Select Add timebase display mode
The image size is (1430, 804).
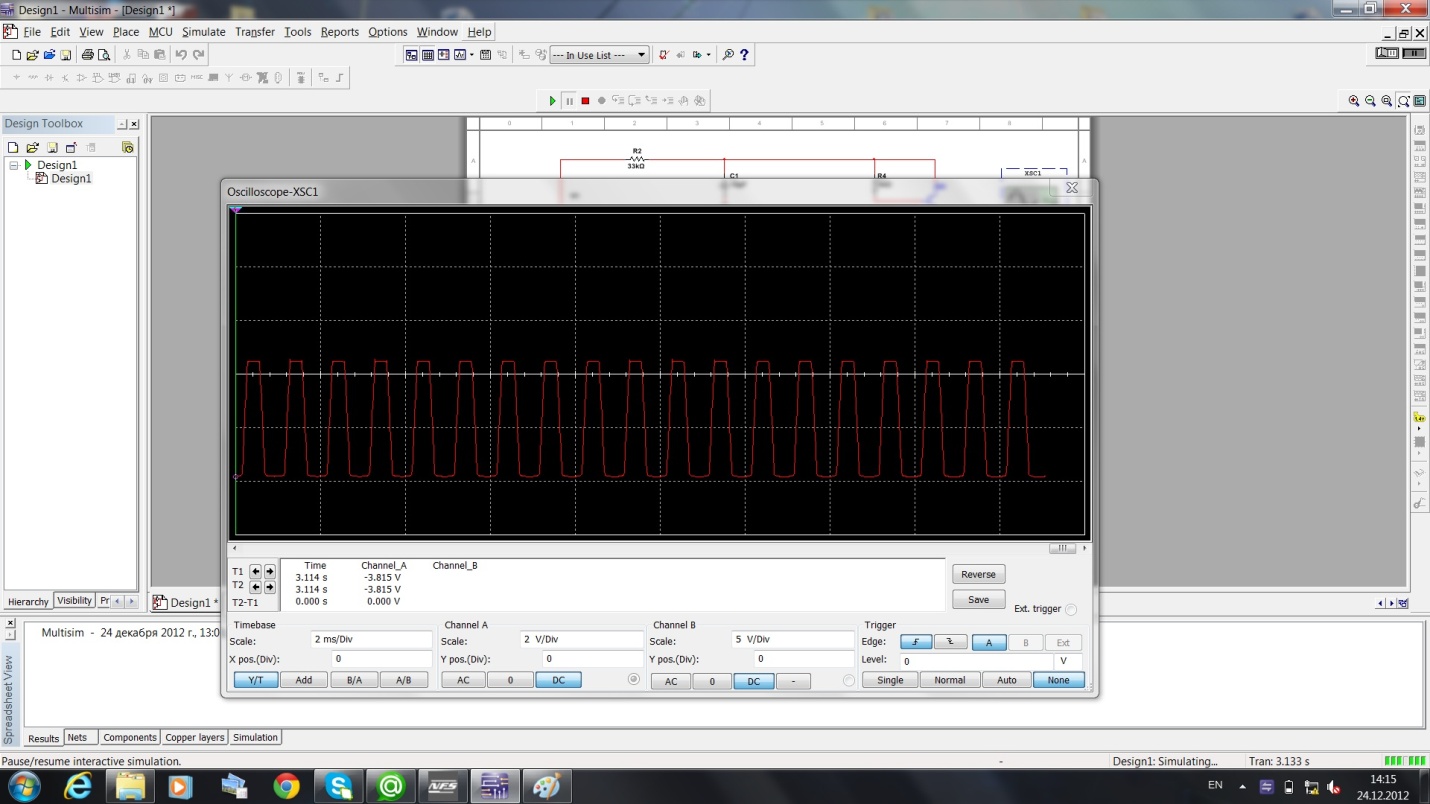click(304, 680)
